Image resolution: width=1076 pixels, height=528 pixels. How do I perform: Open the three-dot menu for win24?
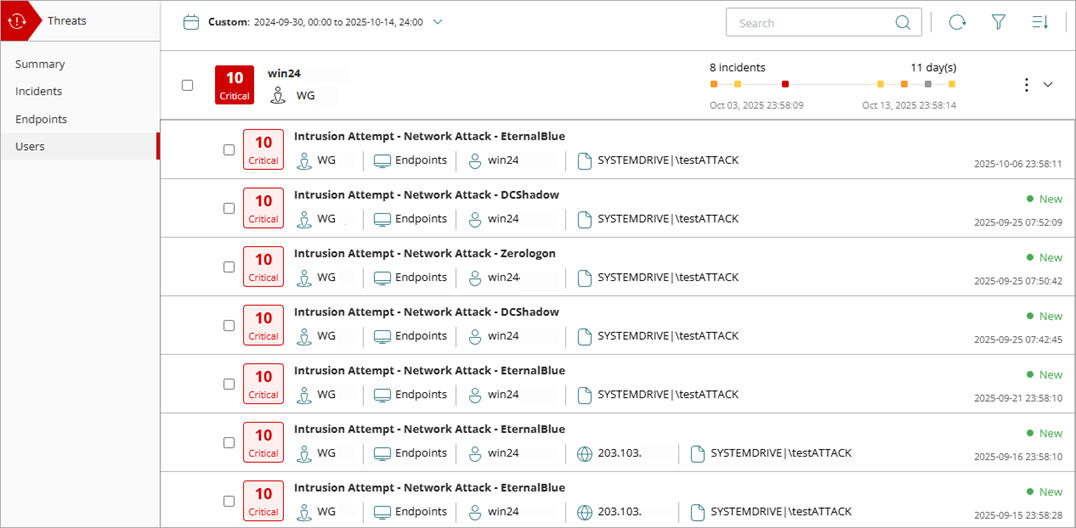1026,84
